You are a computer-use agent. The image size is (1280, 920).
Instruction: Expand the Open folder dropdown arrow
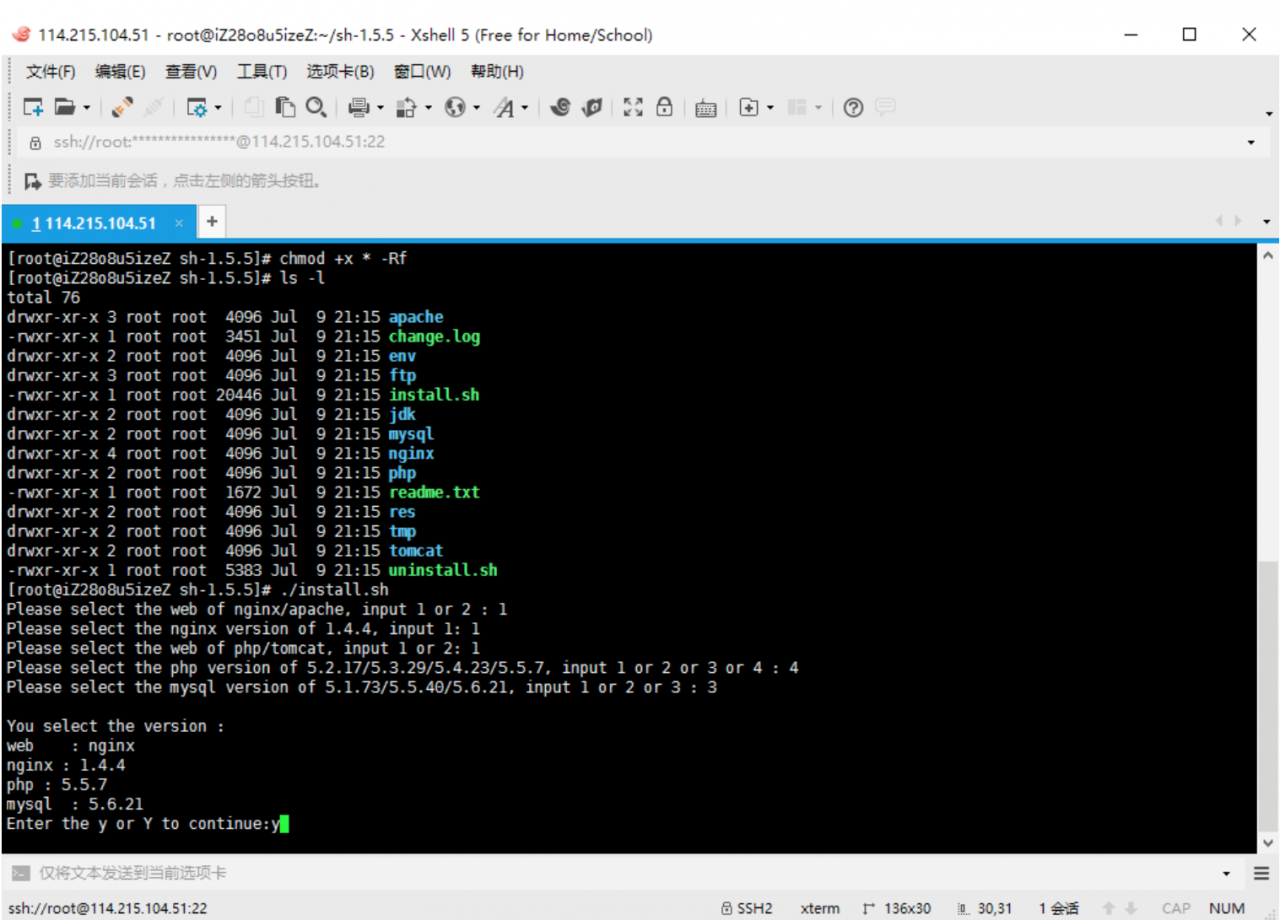pos(86,108)
